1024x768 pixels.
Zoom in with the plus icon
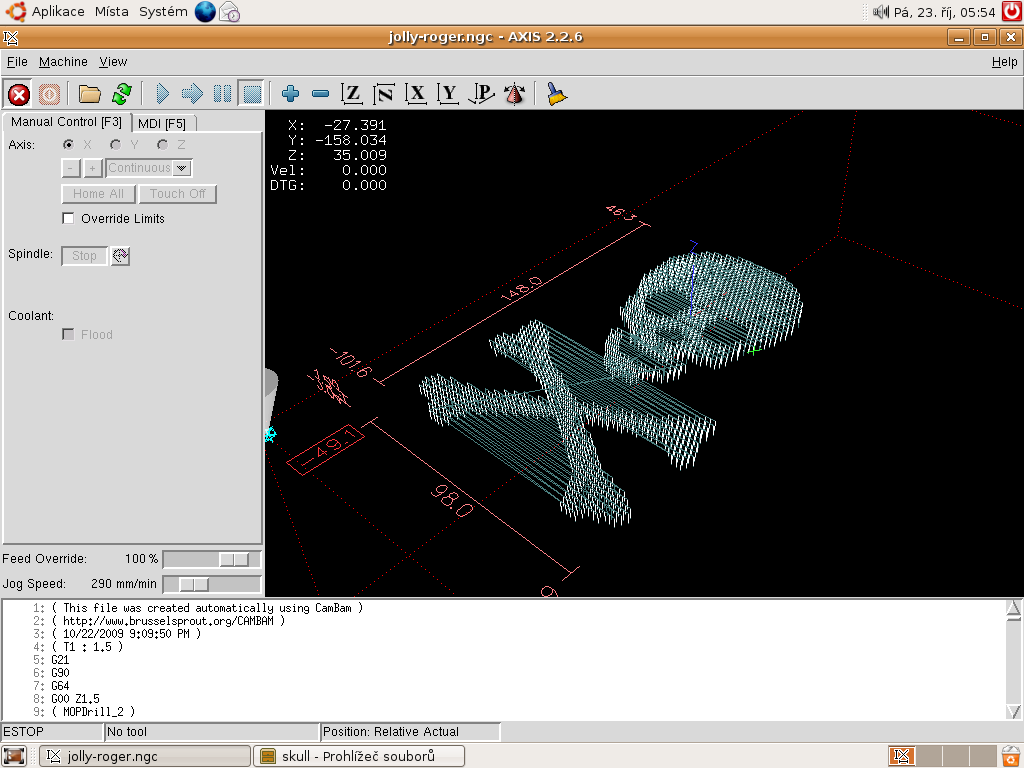[x=290, y=94]
